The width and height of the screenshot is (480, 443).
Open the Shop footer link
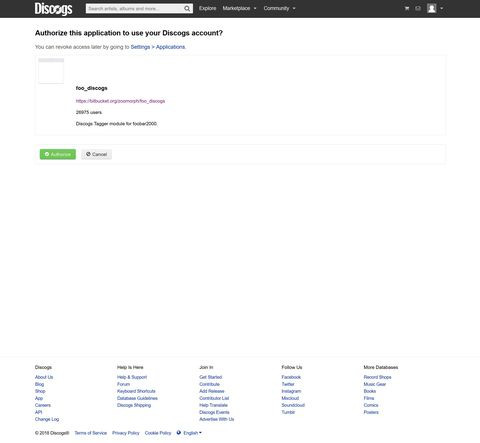[x=40, y=391]
